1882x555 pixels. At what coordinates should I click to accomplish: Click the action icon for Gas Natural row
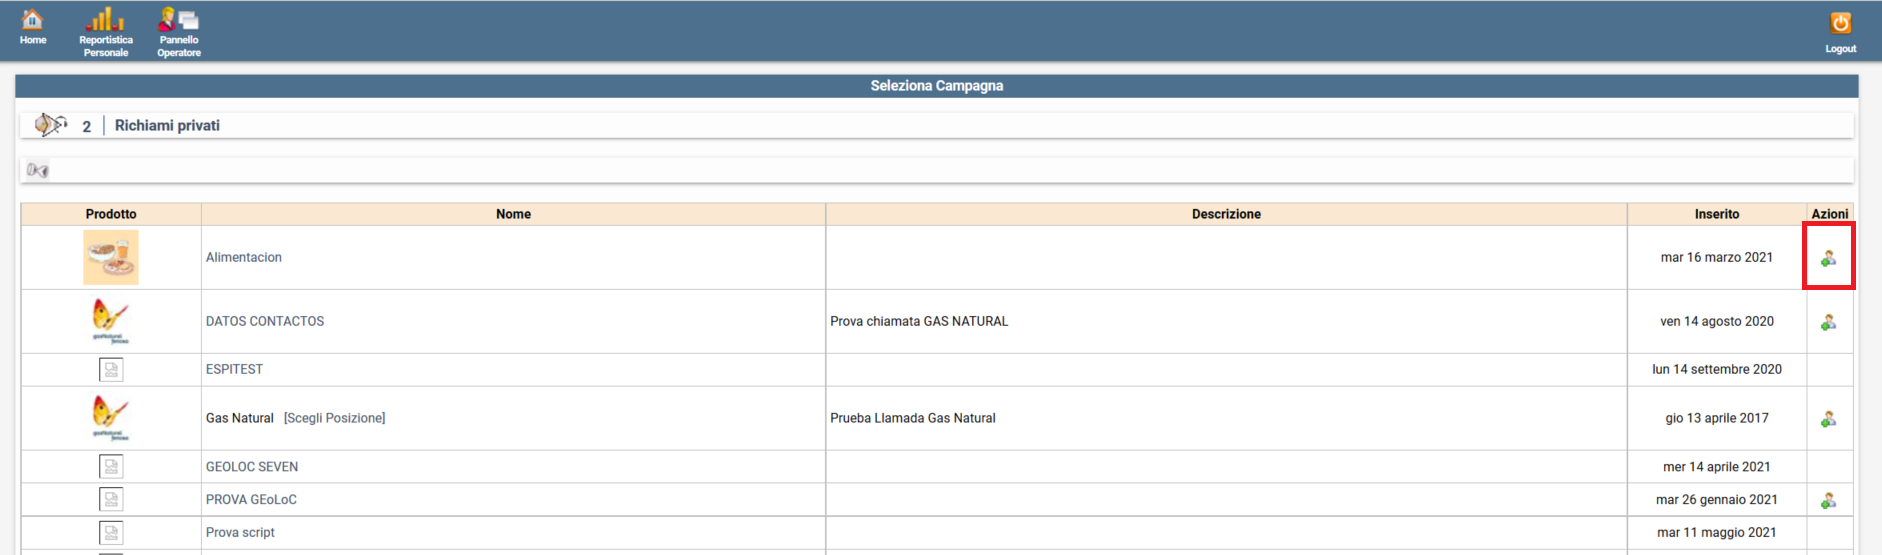(x=1828, y=419)
